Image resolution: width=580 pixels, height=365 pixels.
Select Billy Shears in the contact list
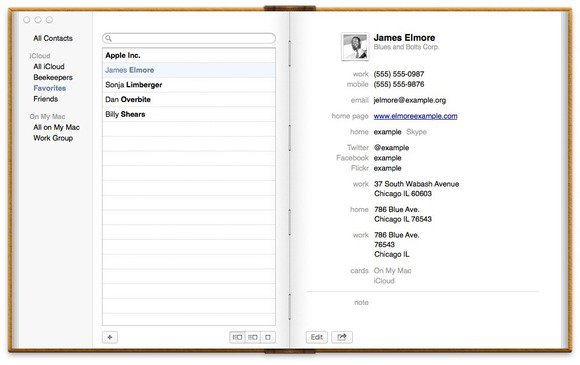[189, 114]
